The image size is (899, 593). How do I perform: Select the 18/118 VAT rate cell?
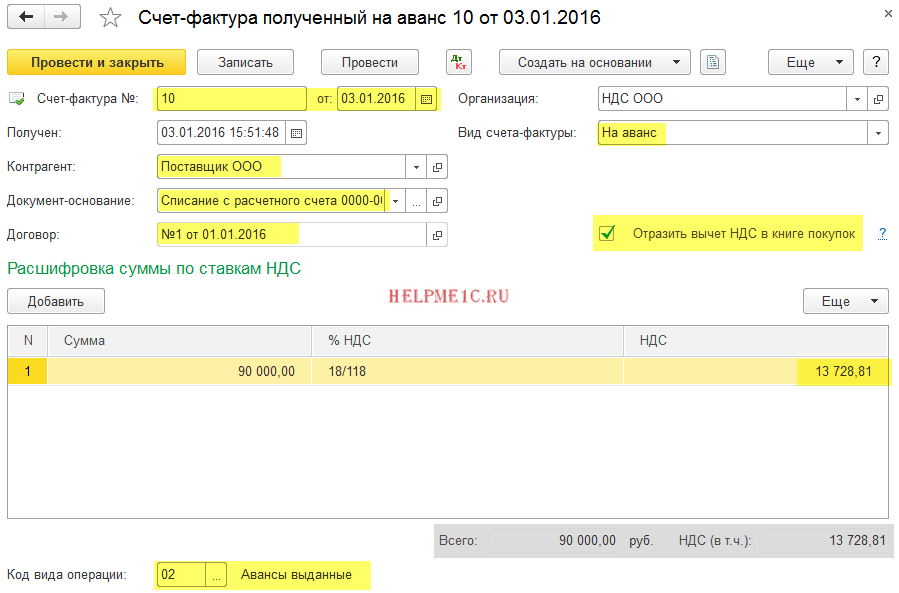tap(467, 372)
